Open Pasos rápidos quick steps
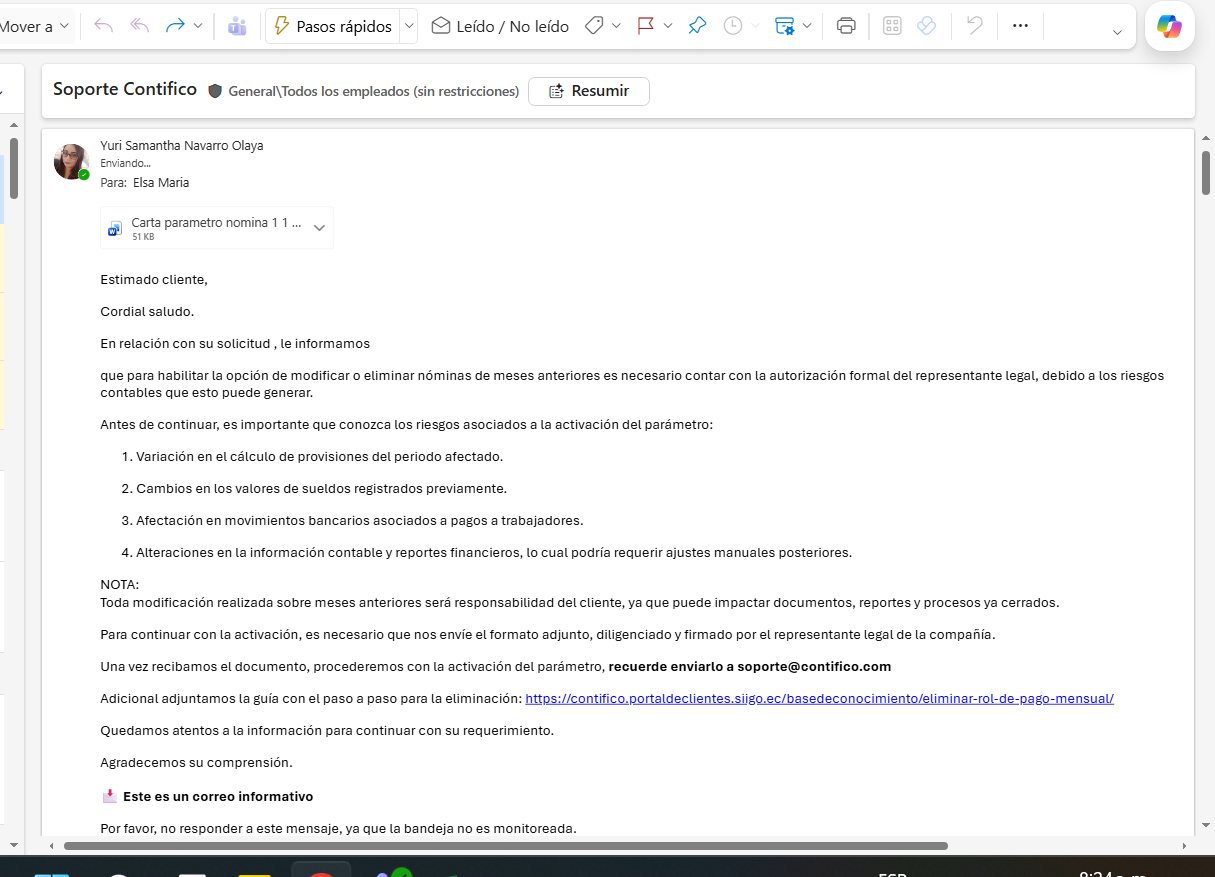The width and height of the screenshot is (1215, 877). coord(333,26)
